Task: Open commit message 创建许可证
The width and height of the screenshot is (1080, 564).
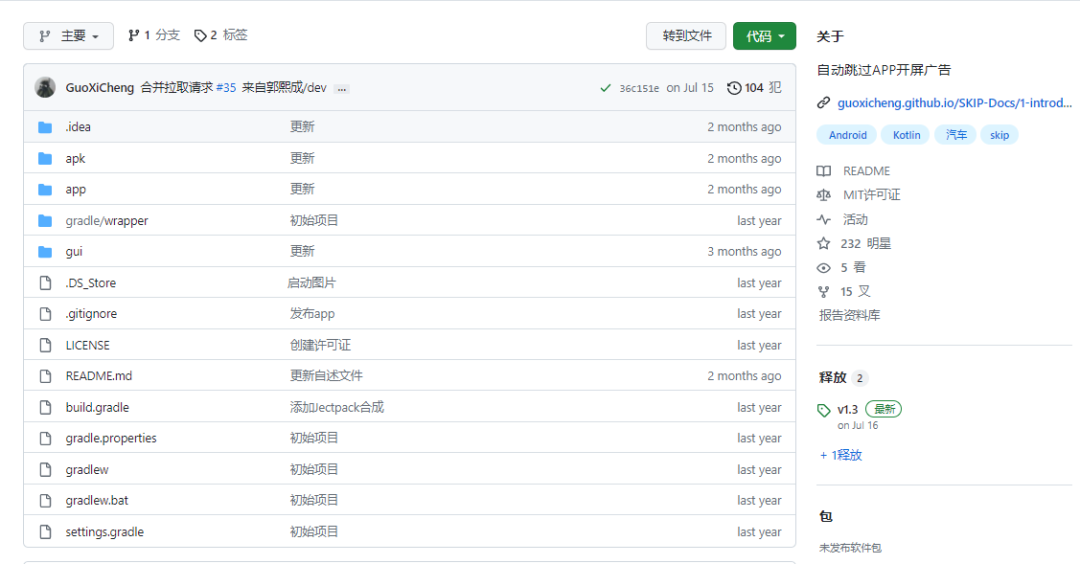Action: [x=320, y=345]
